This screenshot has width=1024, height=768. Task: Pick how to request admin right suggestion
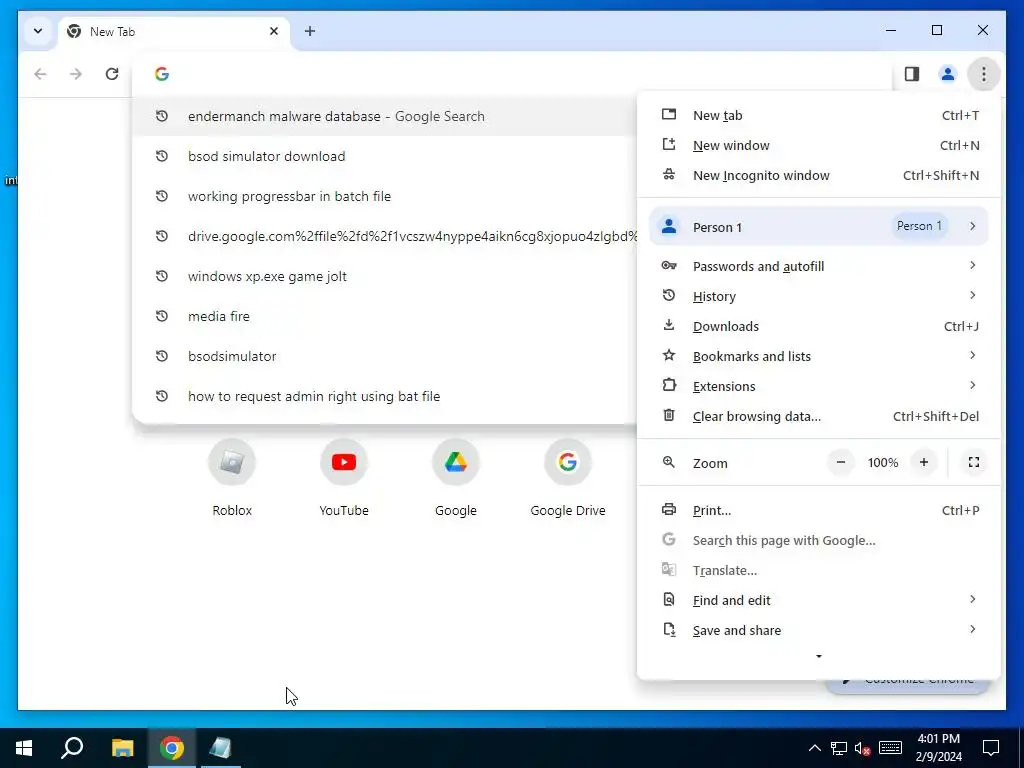(385, 396)
